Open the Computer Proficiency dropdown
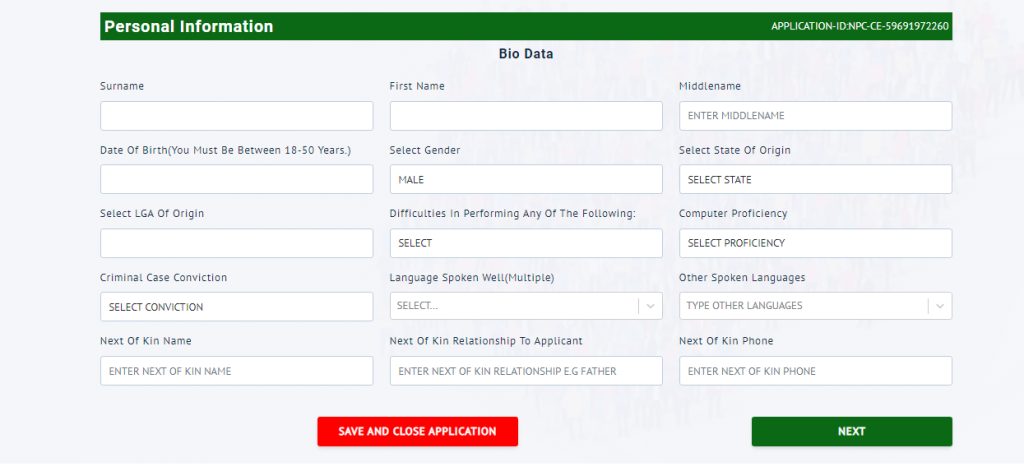 [815, 243]
